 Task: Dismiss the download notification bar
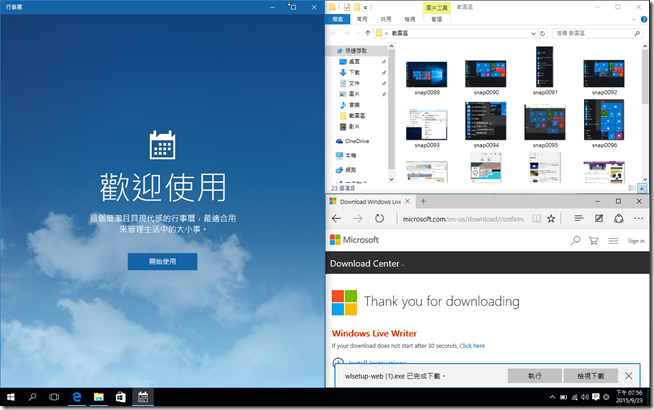pos(629,376)
